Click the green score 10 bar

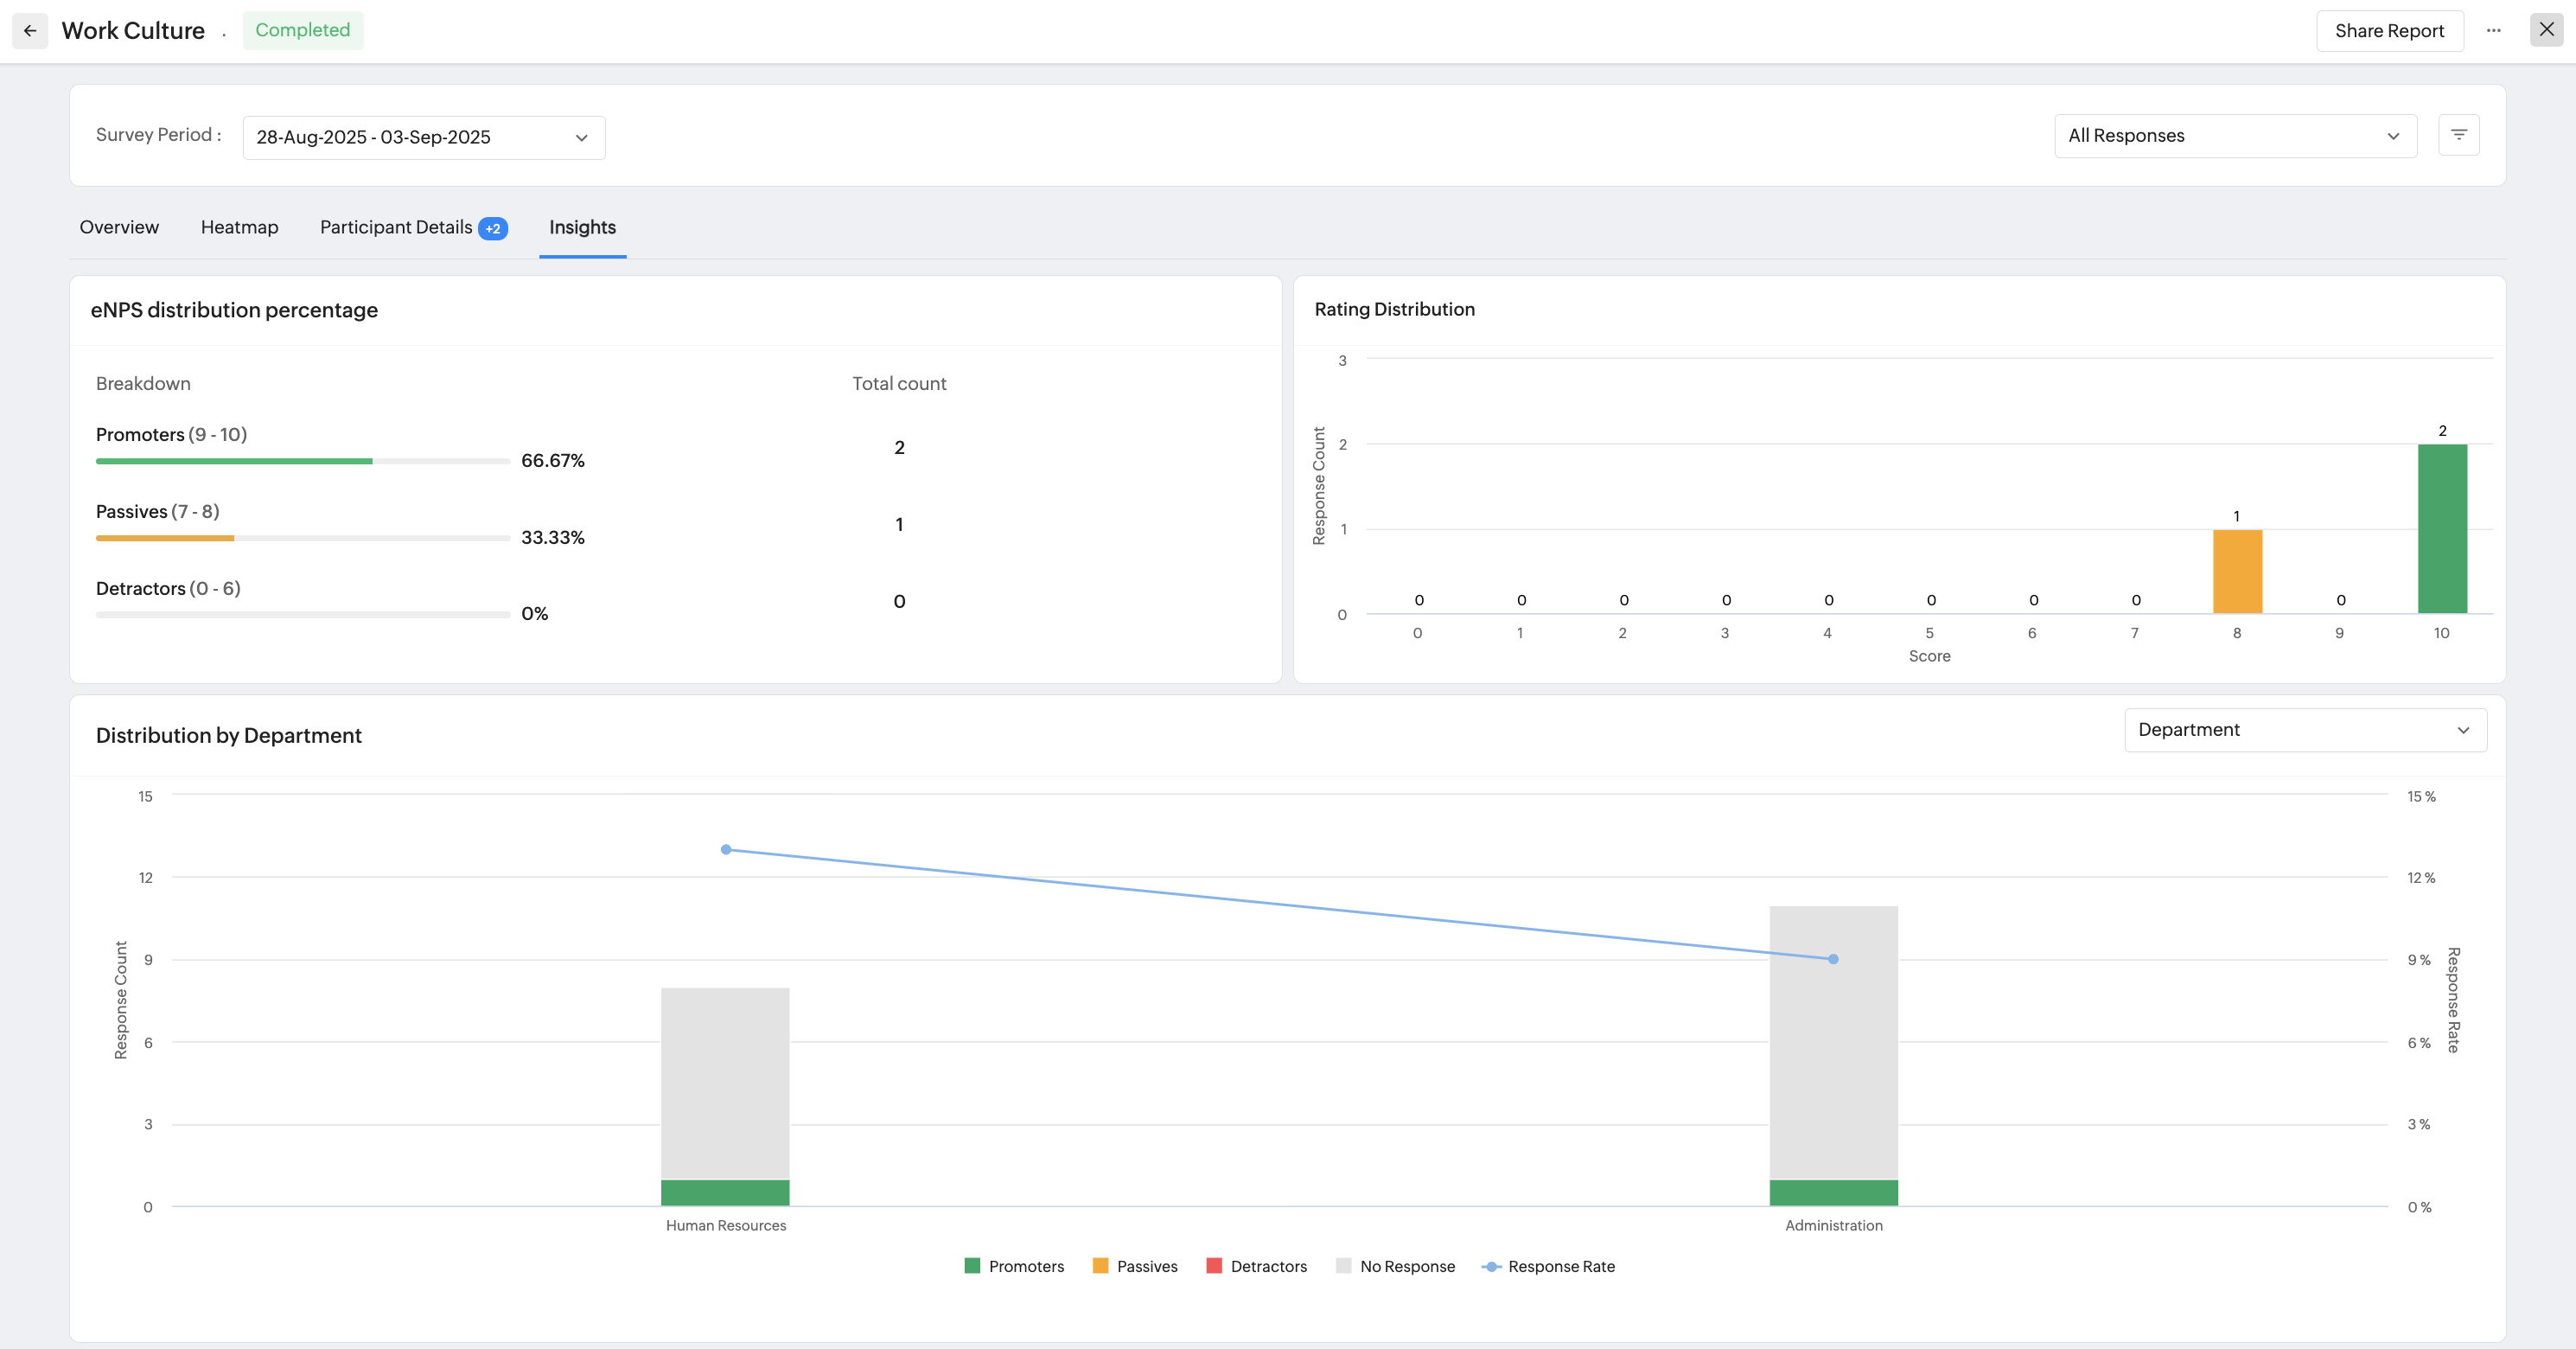(2441, 528)
